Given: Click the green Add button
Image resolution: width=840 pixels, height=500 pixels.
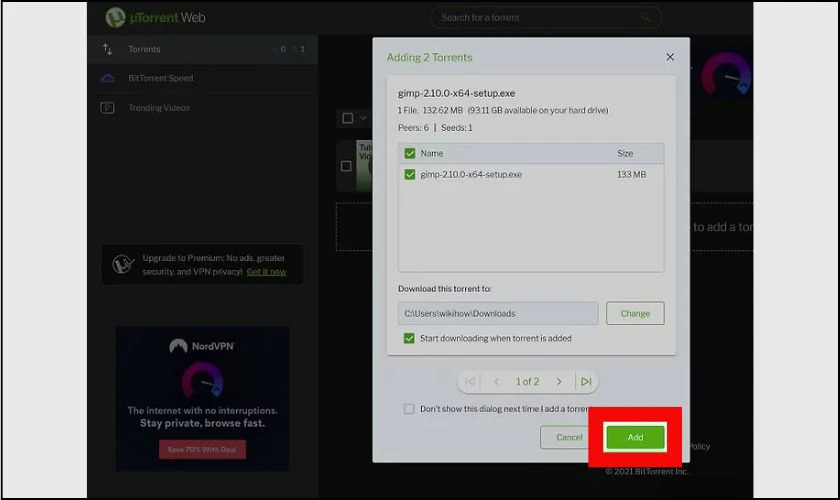Looking at the screenshot, I should tap(635, 437).
